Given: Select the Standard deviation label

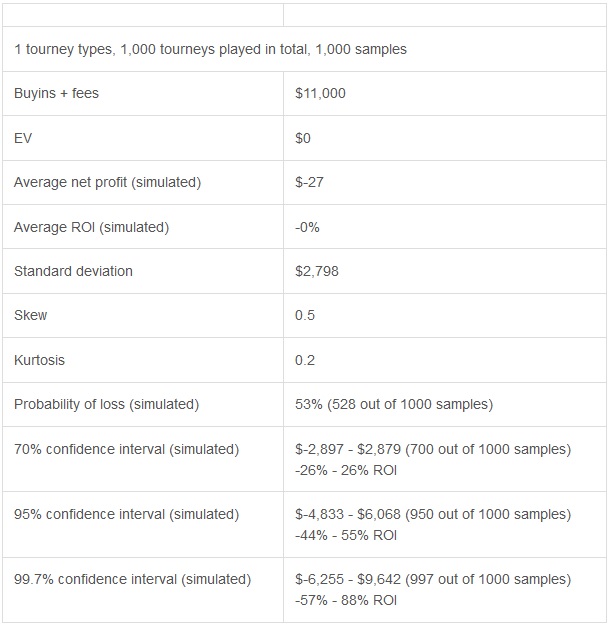Looking at the screenshot, I should 73,271.
